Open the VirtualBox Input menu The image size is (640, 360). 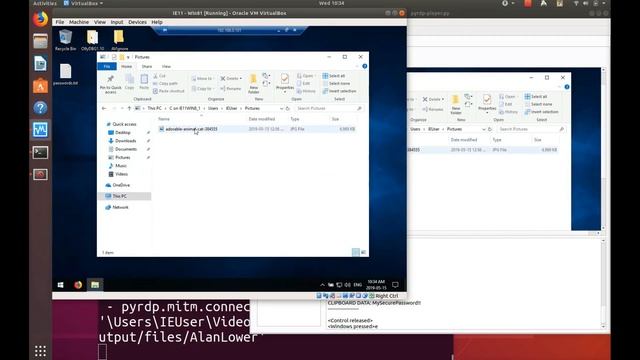[117, 22]
